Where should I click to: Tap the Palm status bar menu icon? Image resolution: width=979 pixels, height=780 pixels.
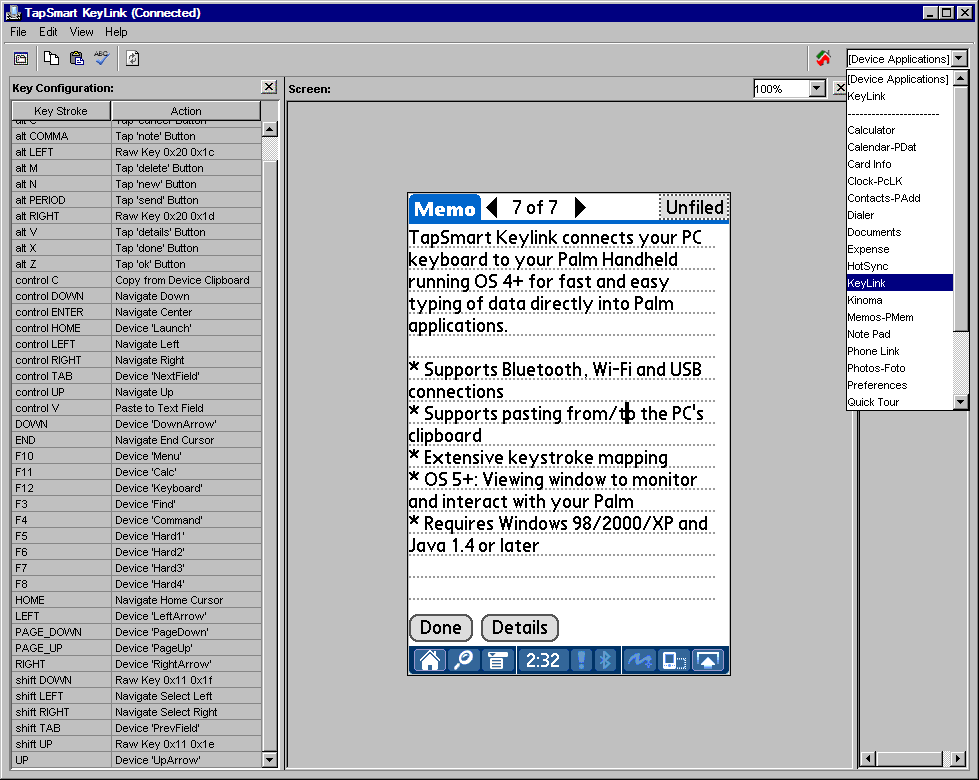[x=497, y=660]
